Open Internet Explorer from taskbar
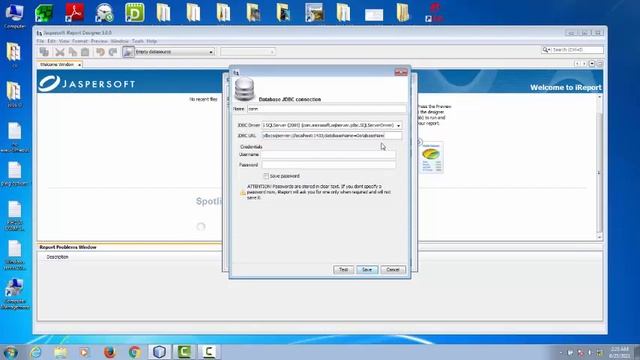This screenshot has height=360, width=640. click(x=36, y=352)
